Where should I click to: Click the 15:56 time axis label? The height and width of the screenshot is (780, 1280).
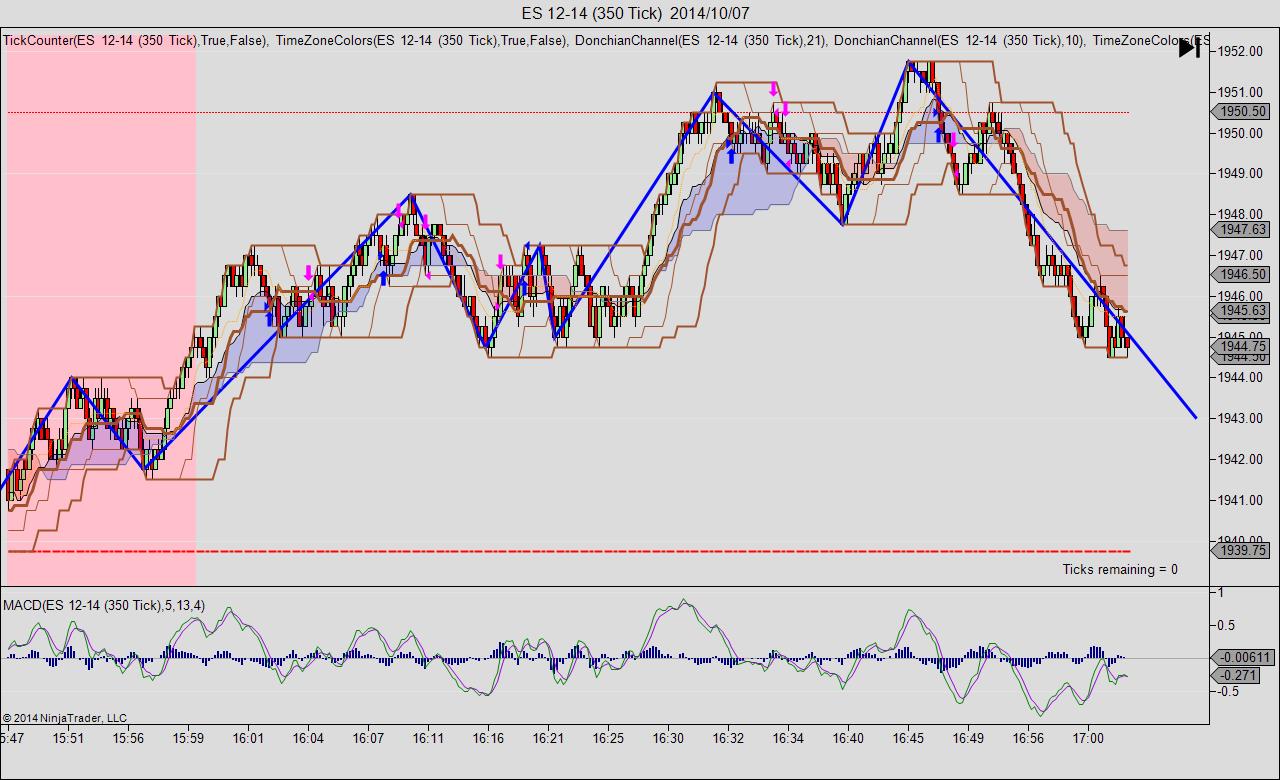pos(128,738)
